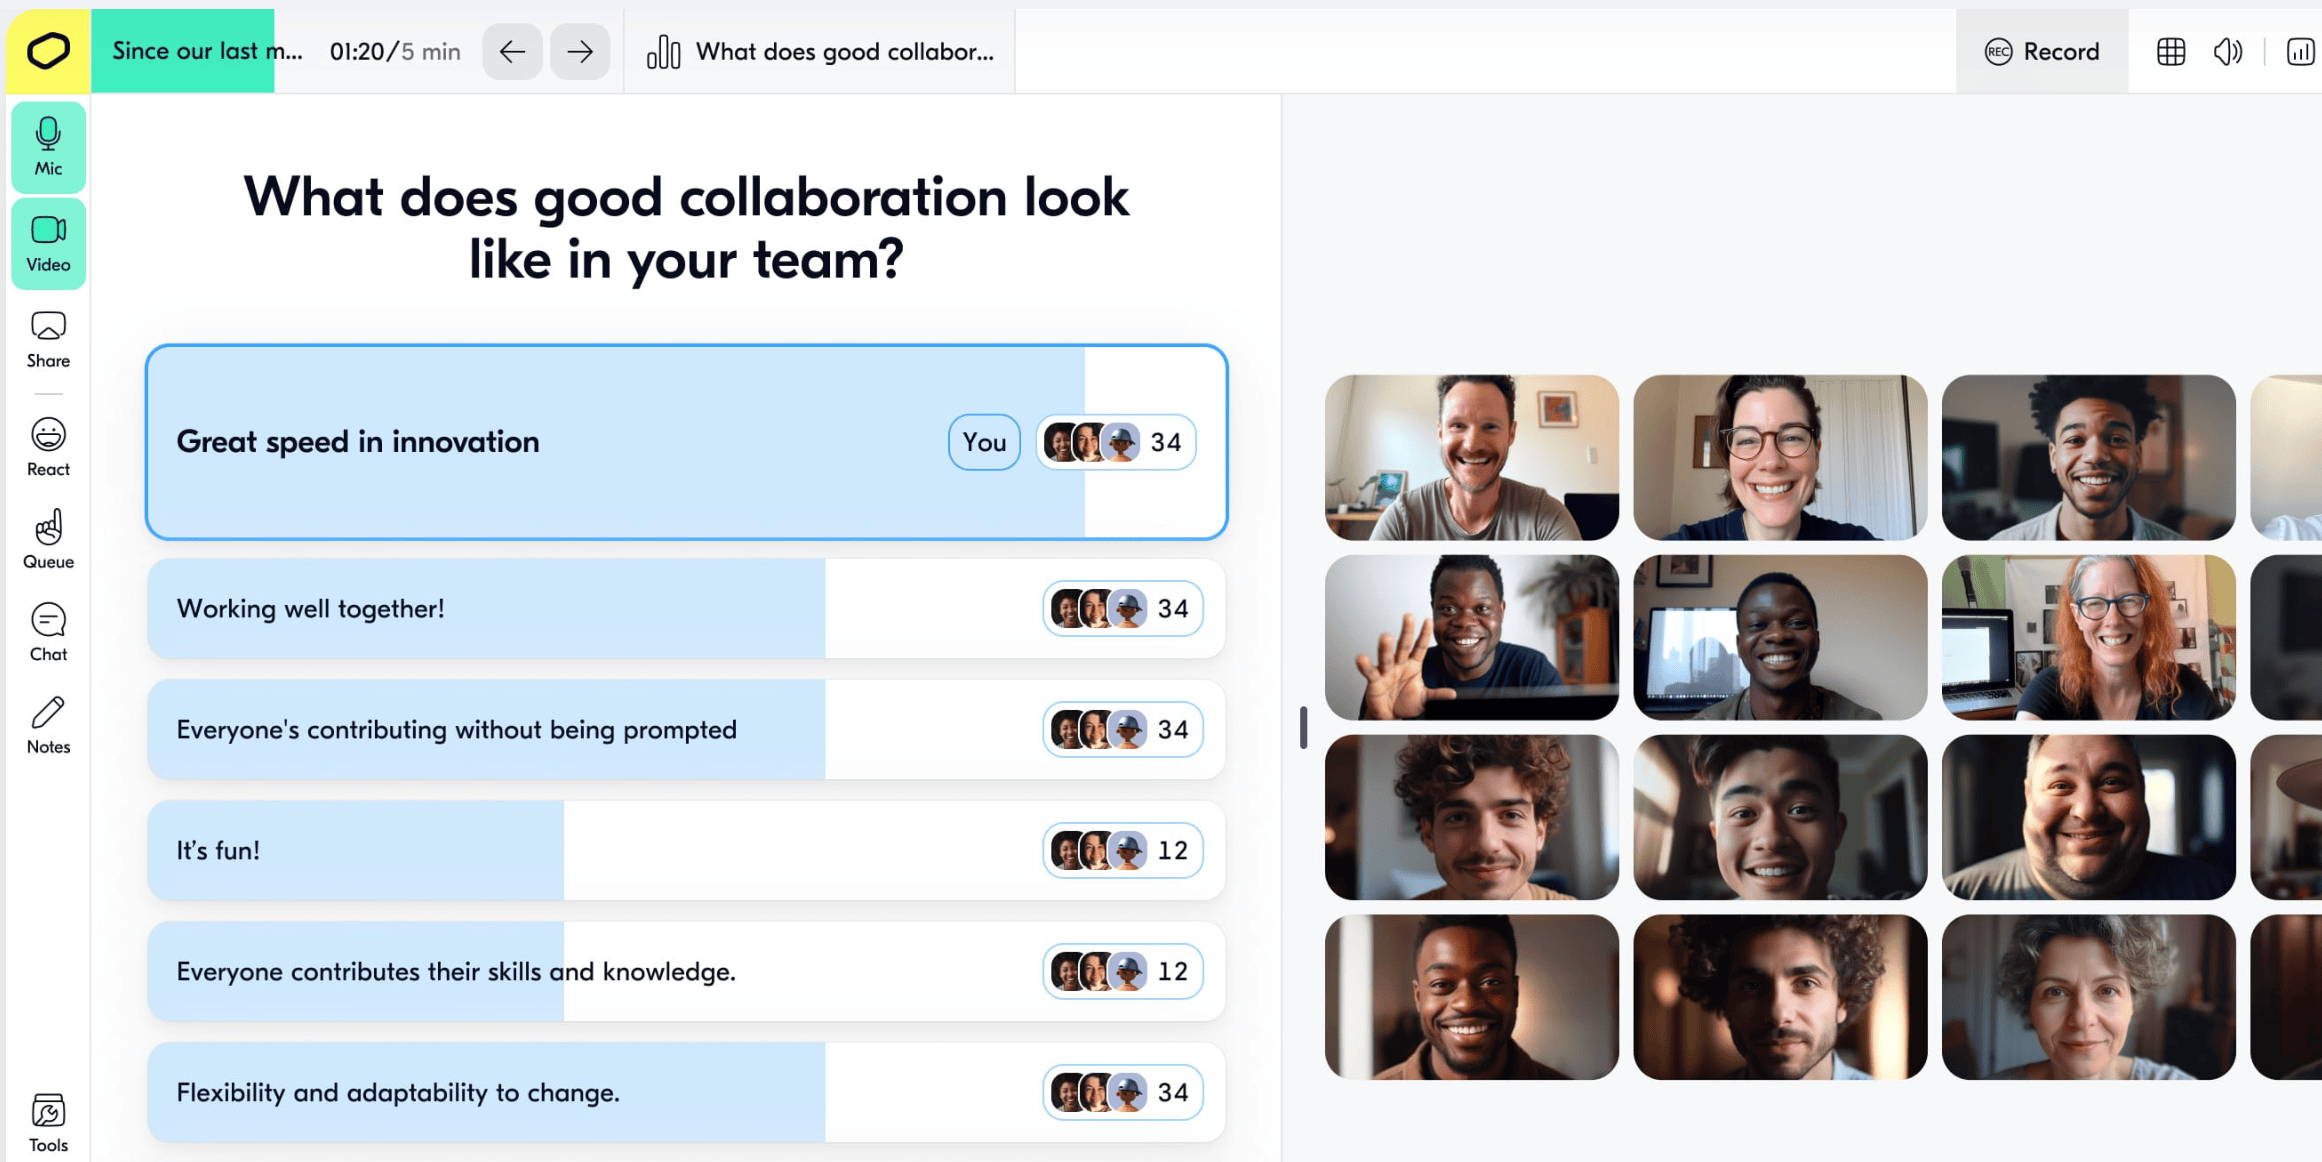This screenshot has height=1162, width=2322.
Task: Select video of man beside a monitor showing a city skyline
Action: point(1780,637)
